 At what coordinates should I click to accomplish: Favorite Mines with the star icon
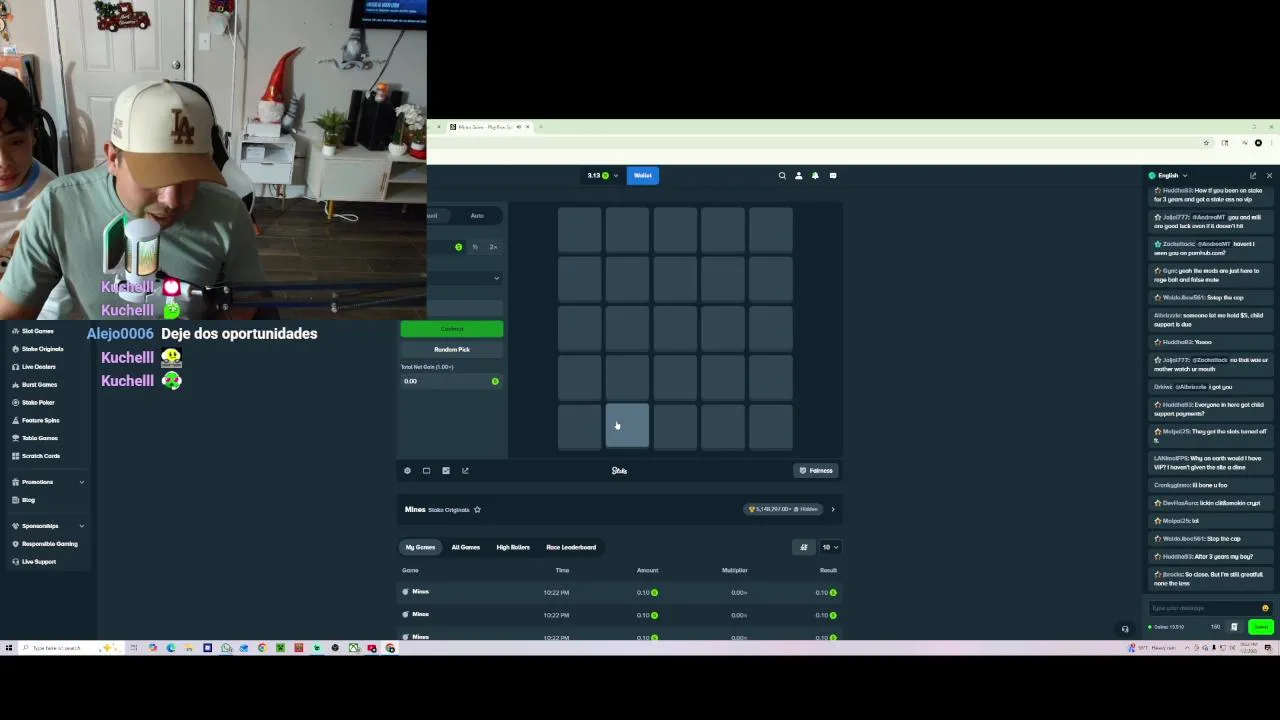pos(477,510)
